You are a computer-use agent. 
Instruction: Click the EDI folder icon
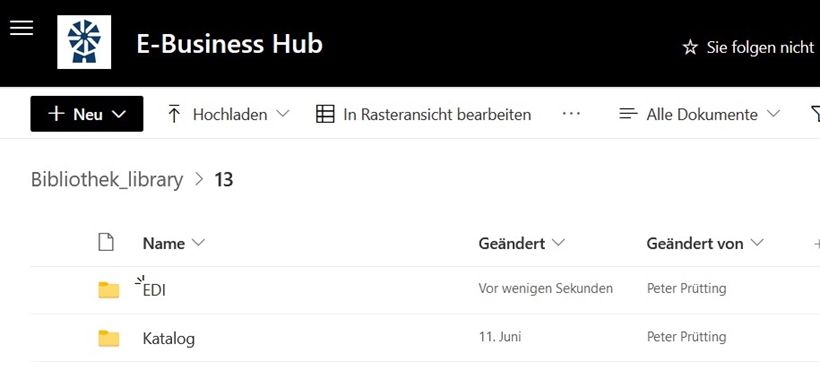click(x=109, y=290)
